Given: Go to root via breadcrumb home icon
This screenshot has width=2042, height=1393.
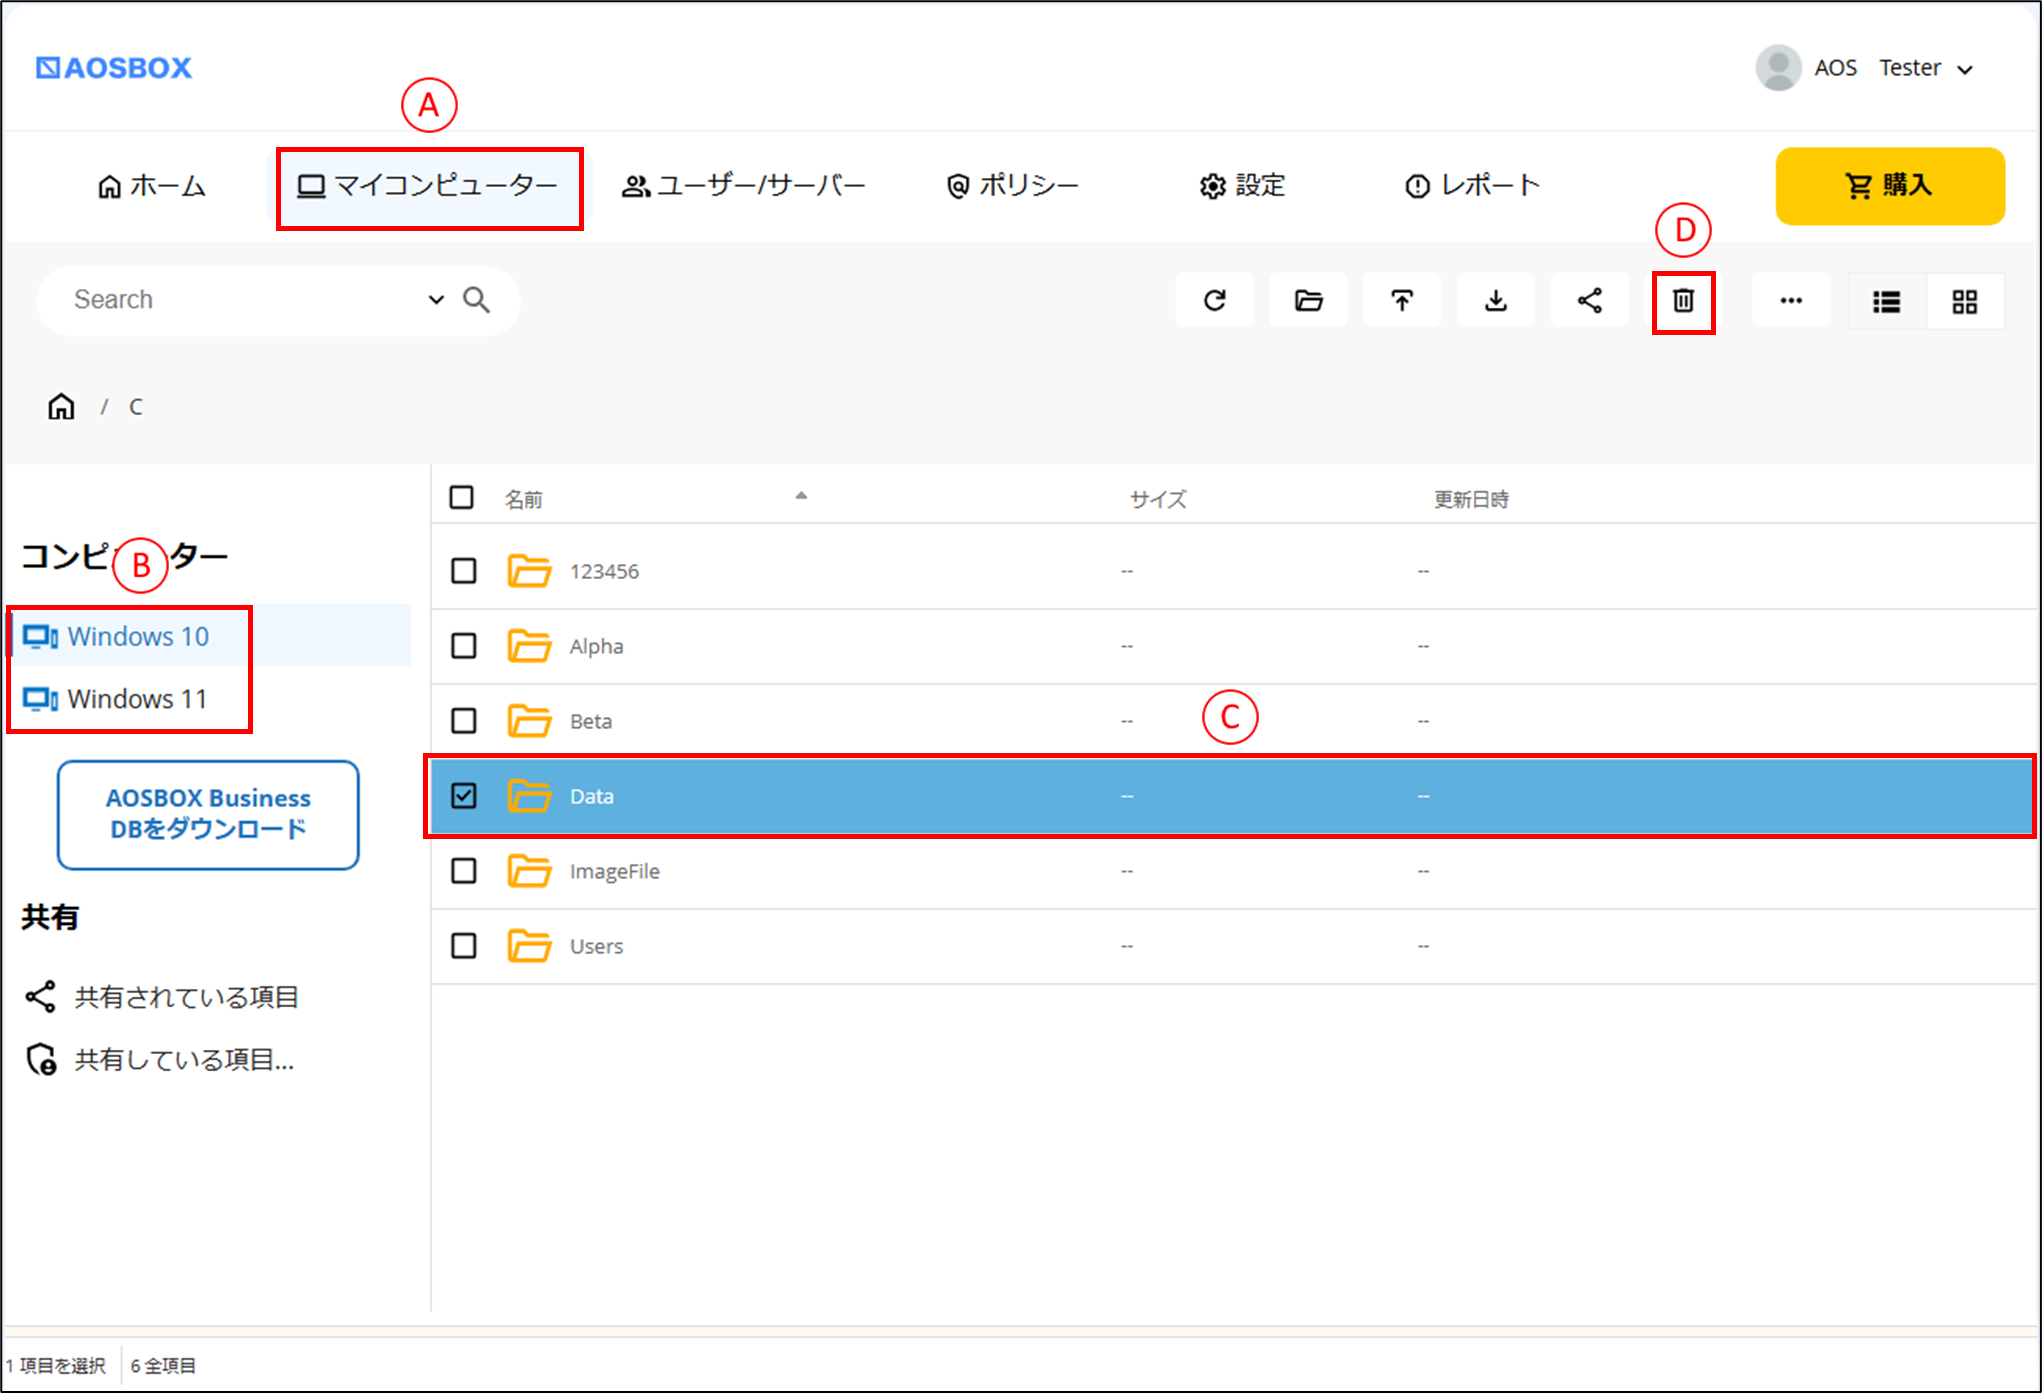Looking at the screenshot, I should (x=61, y=406).
